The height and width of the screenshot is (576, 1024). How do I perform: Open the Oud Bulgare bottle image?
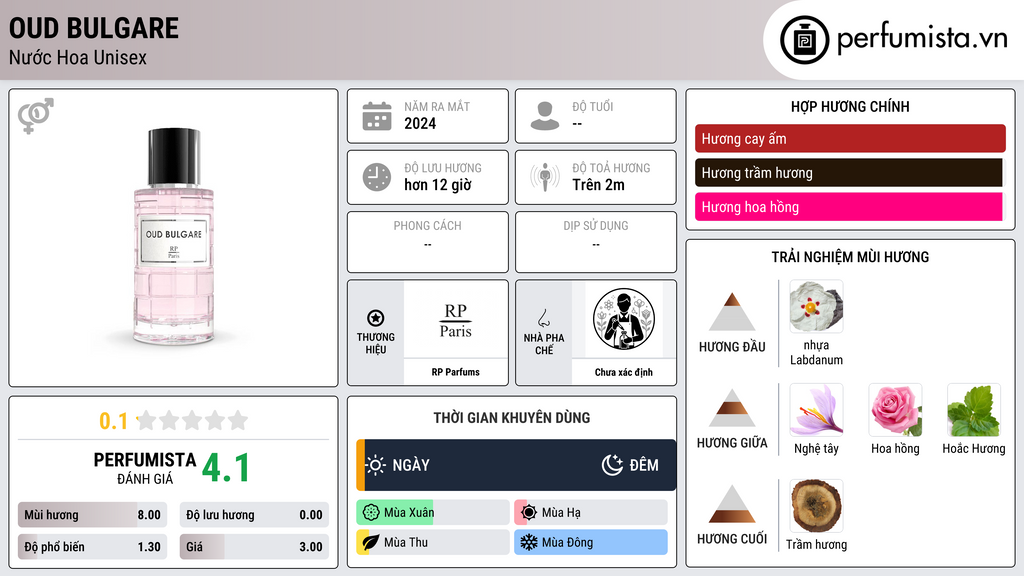click(174, 236)
